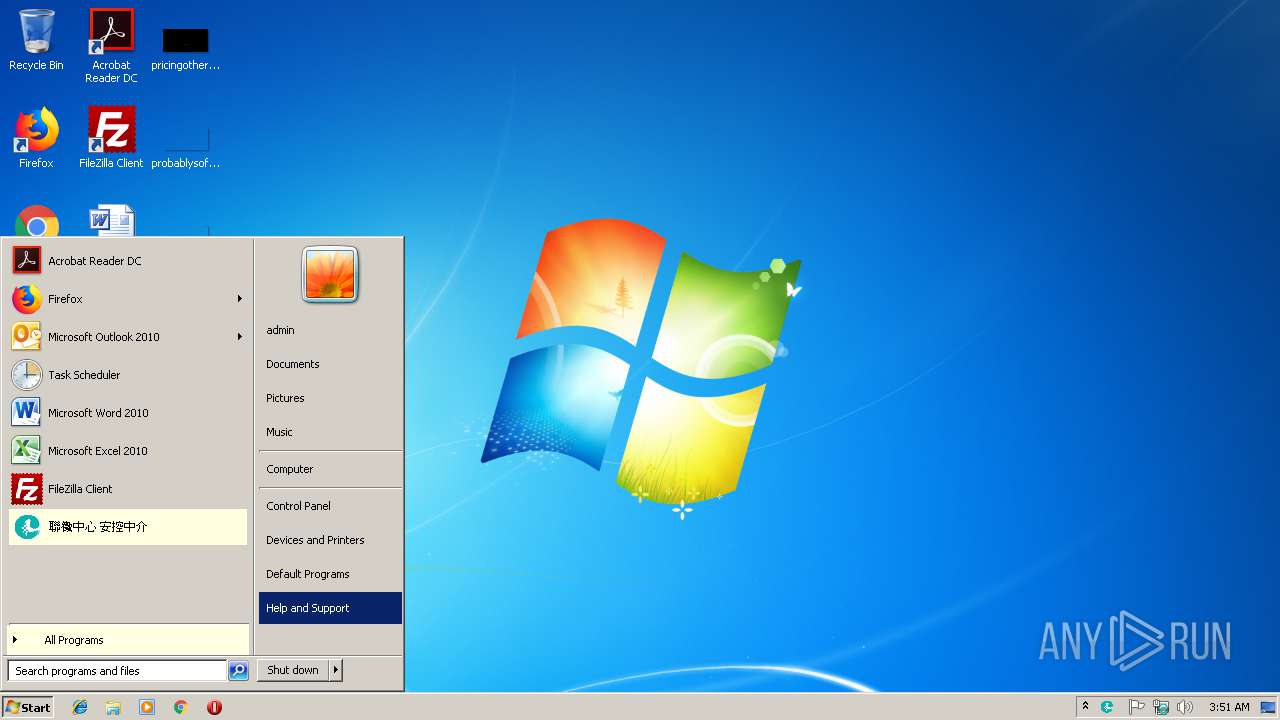
Task: Open the Action Center flag icon
Action: click(x=1137, y=707)
